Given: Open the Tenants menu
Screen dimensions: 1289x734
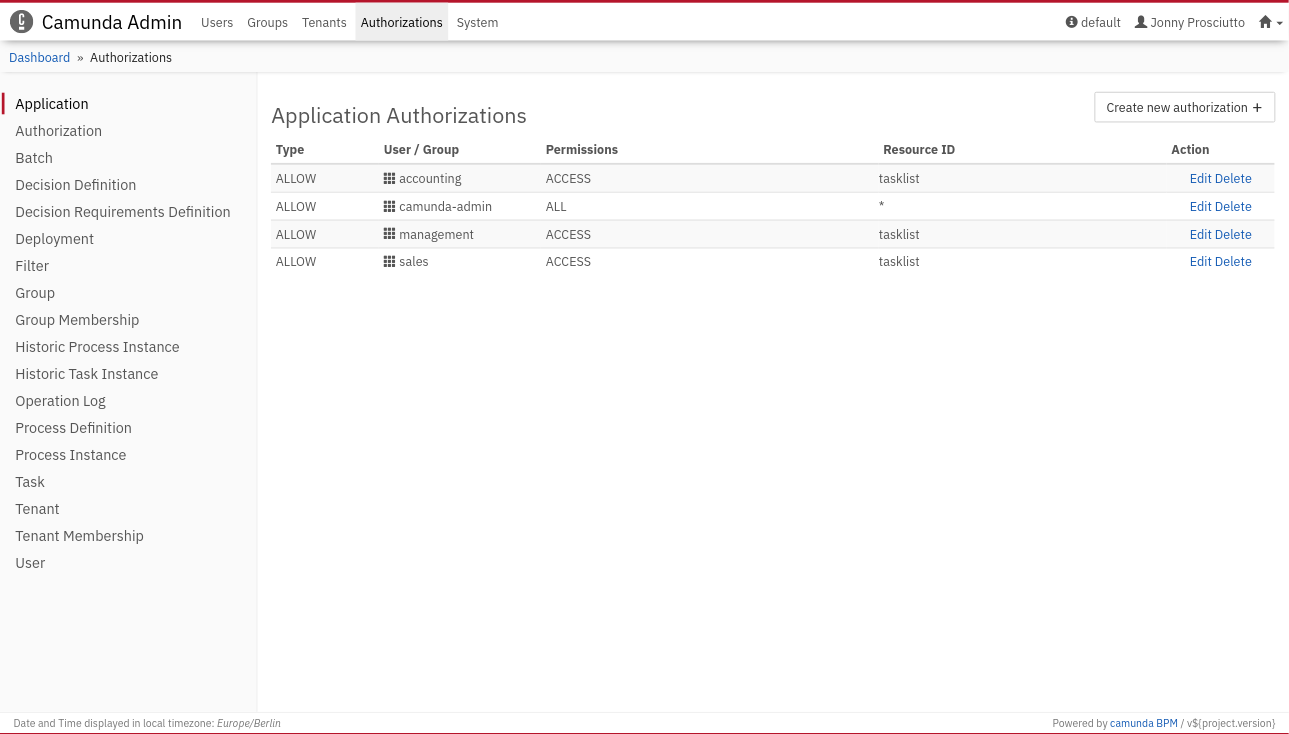Looking at the screenshot, I should pos(324,22).
